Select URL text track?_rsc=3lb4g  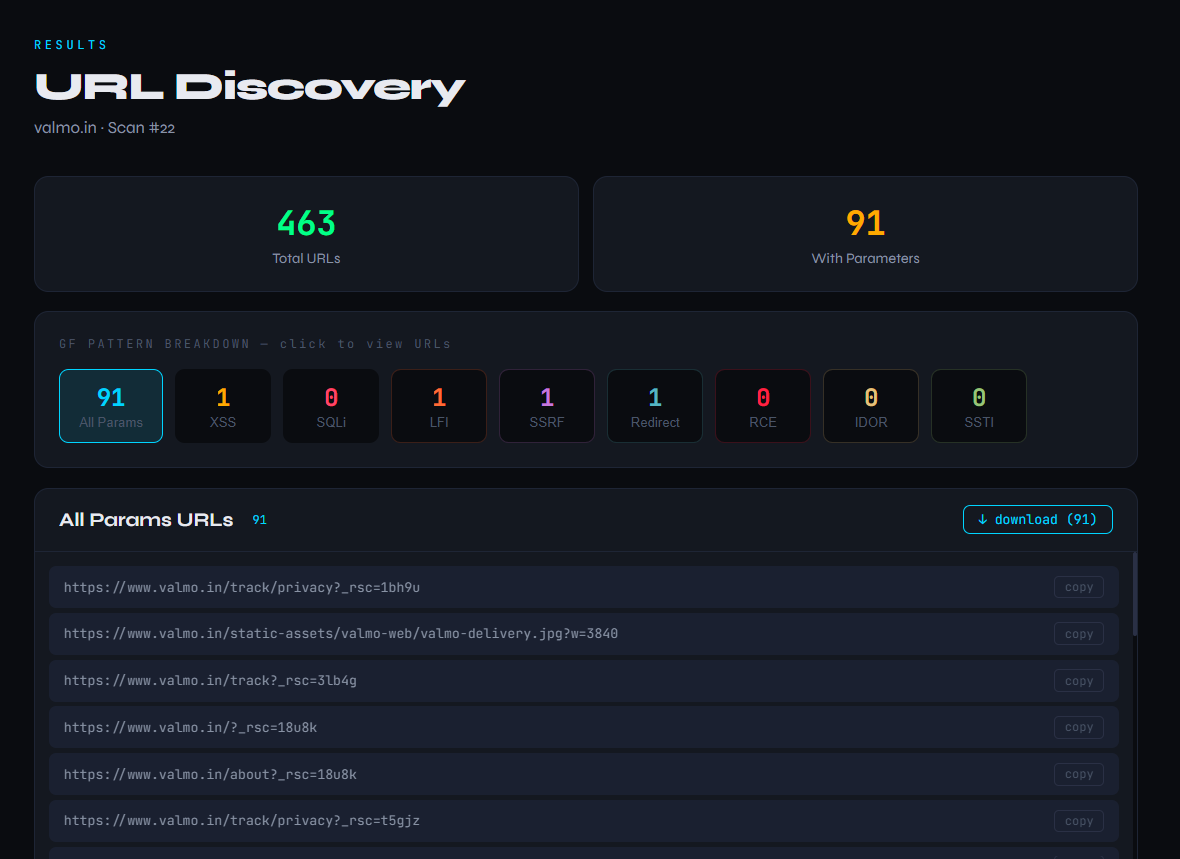[210, 681]
